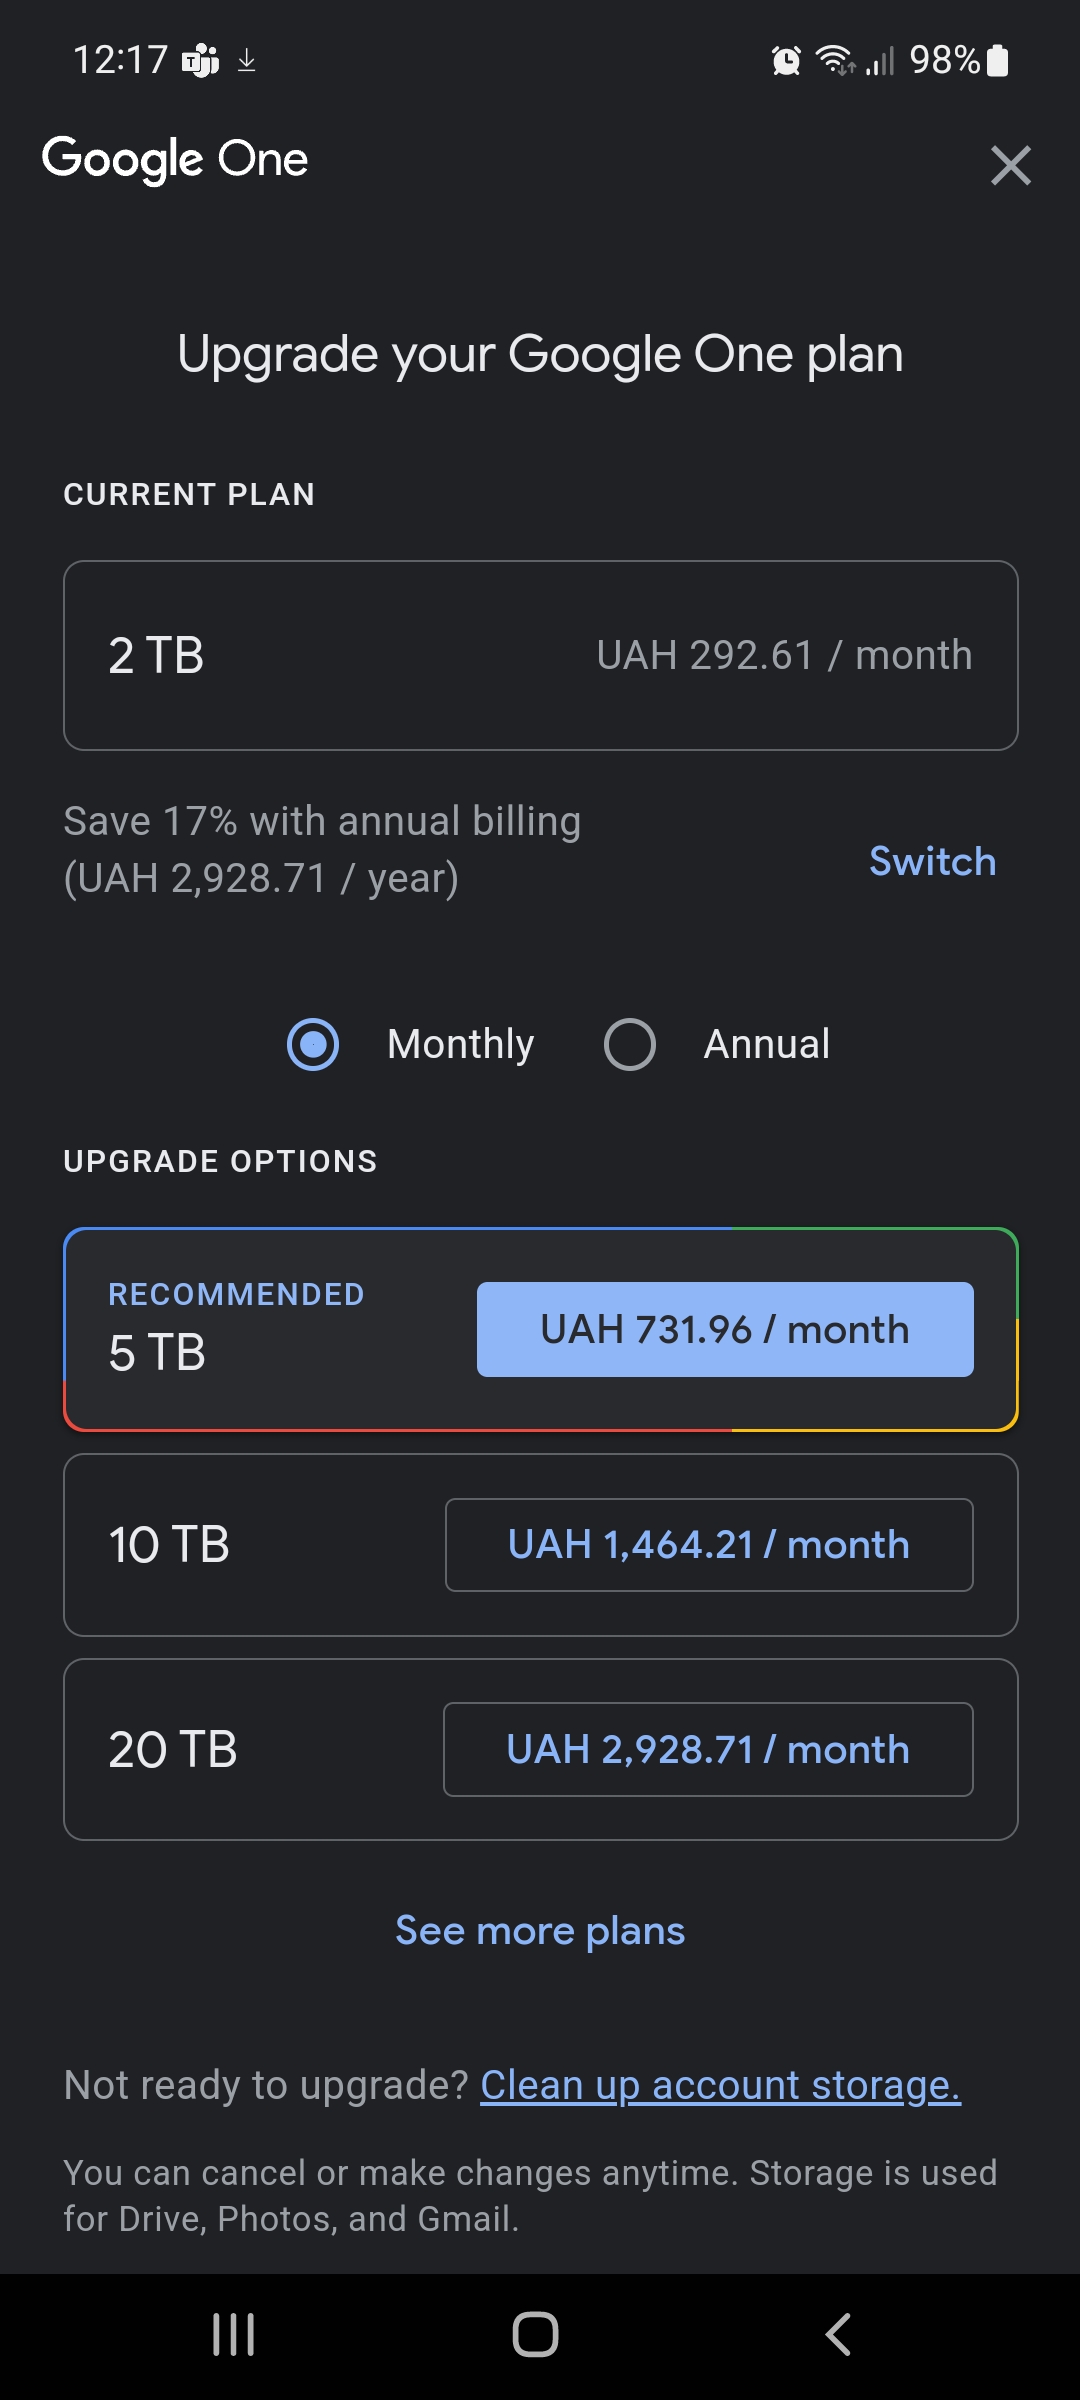Open recent apps with navigation button
This screenshot has height=2400, width=1080.
click(x=234, y=2335)
